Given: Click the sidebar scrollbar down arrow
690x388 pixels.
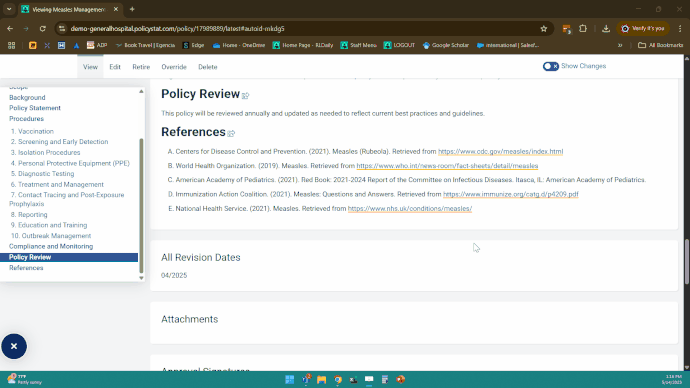Looking at the screenshot, I should (141, 278).
